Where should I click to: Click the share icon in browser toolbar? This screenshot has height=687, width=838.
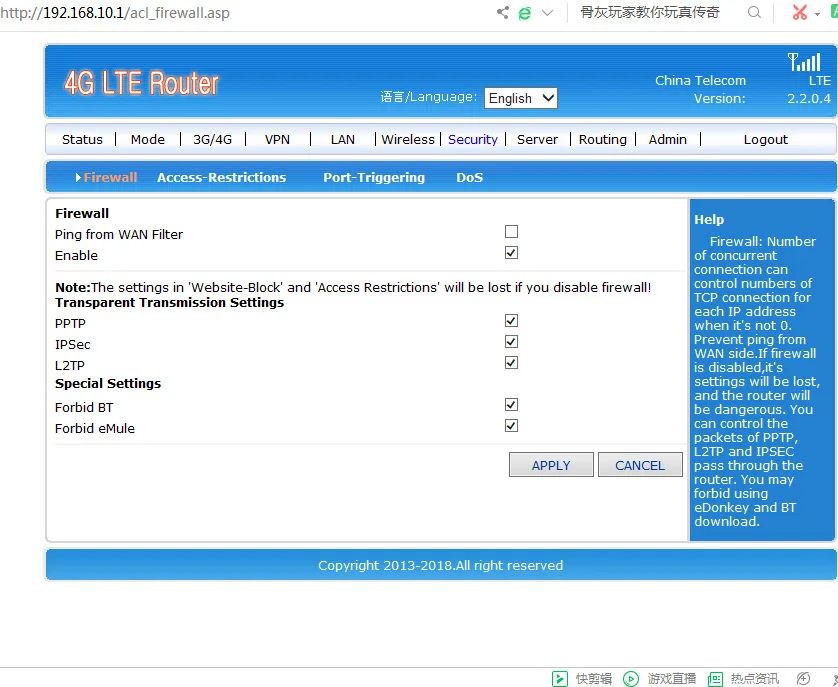(503, 13)
